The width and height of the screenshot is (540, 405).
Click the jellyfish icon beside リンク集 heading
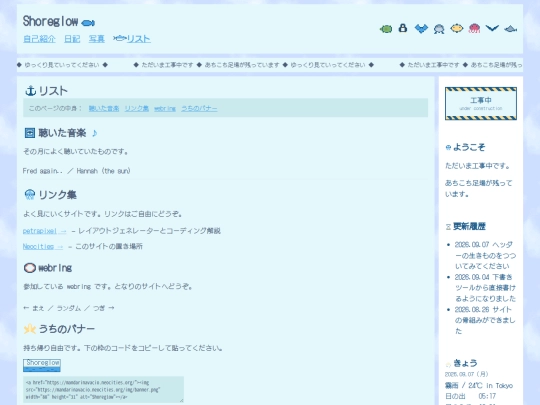tap(30, 195)
